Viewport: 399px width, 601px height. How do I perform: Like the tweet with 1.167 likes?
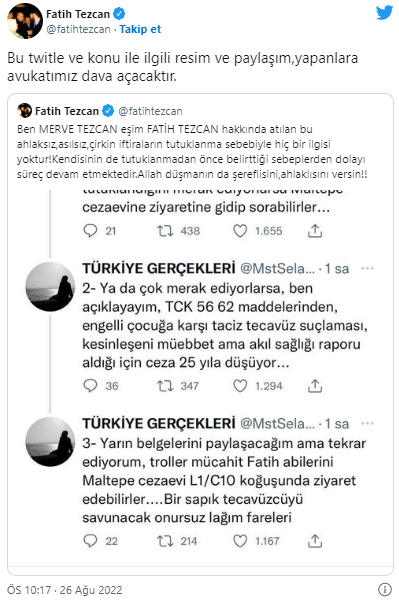pyautogui.click(x=240, y=541)
